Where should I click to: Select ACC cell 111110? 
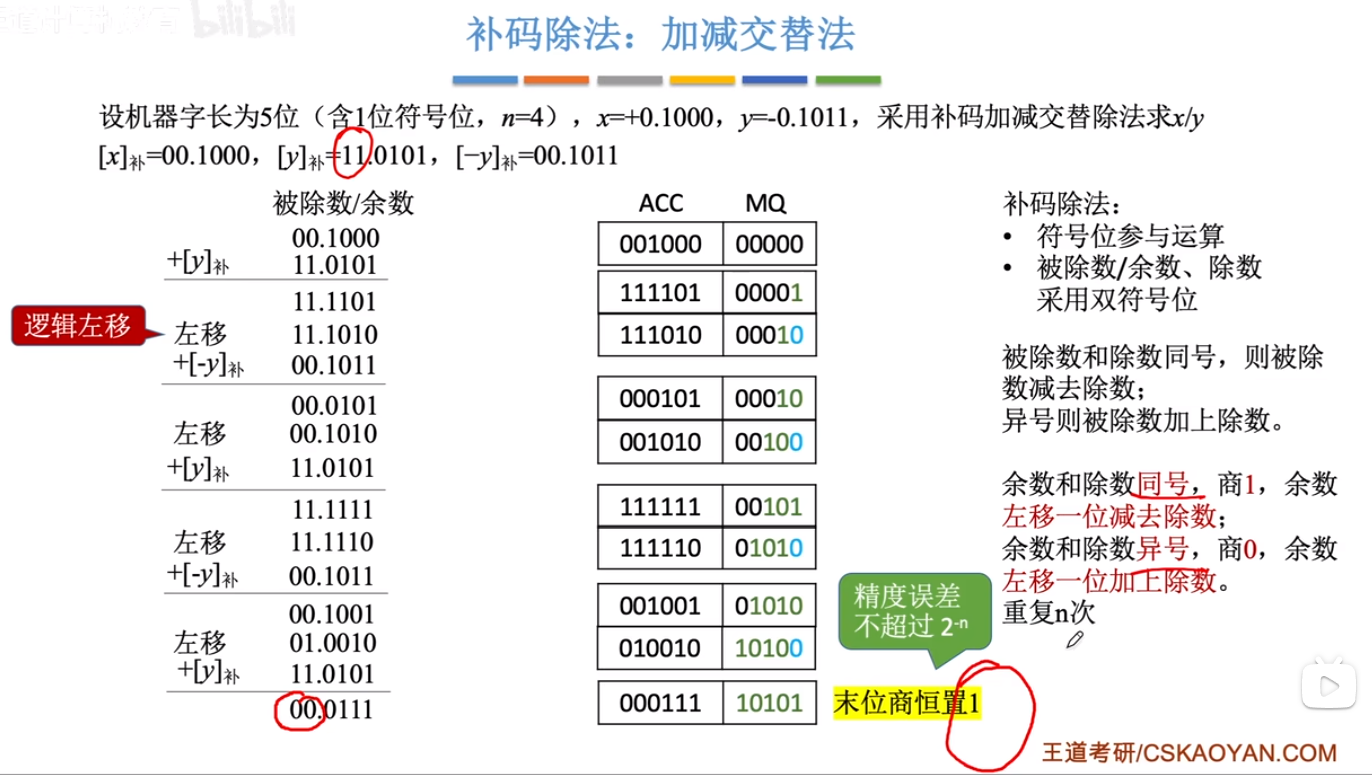(x=660, y=549)
